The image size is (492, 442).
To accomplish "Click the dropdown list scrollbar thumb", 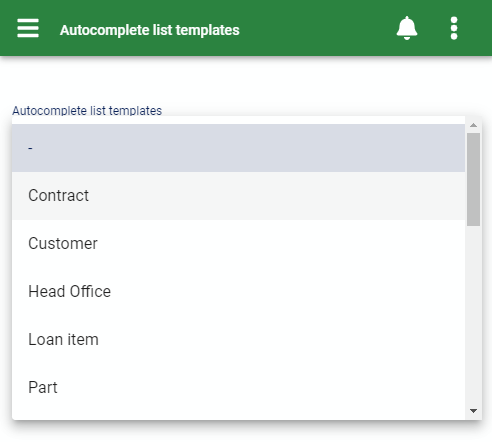I will coord(473,179).
